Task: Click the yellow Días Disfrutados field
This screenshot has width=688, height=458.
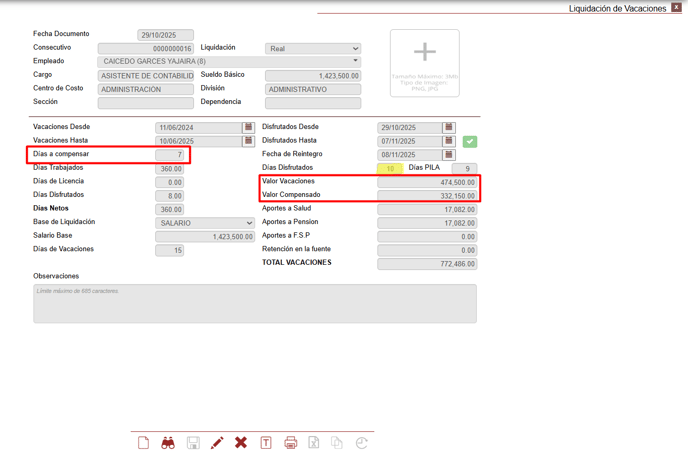Action: 390,169
